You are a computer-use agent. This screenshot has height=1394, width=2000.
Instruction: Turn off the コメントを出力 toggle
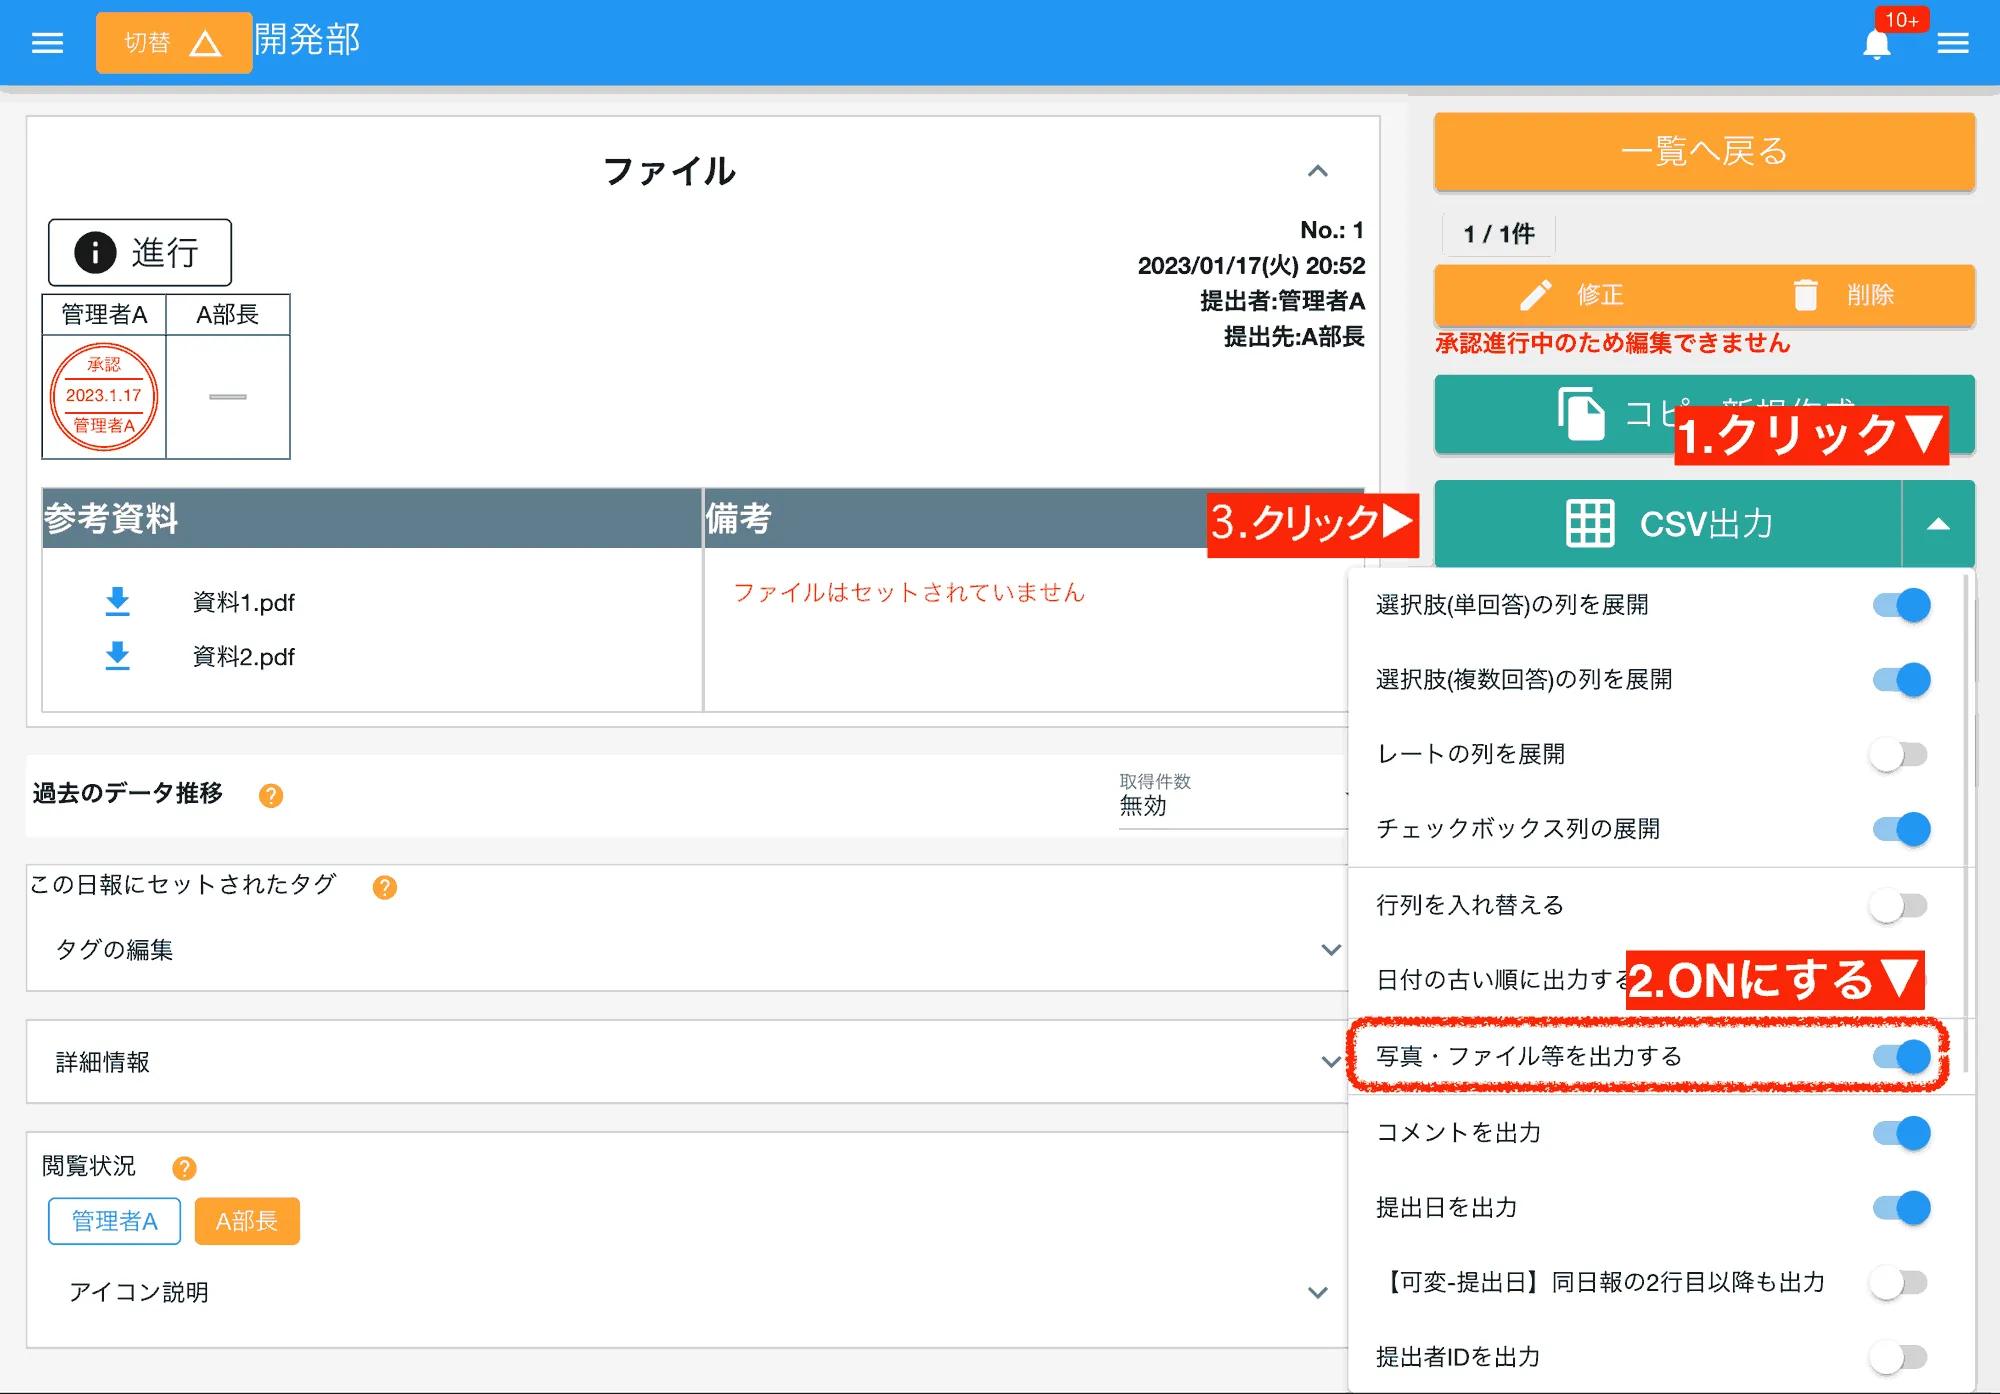click(x=1903, y=1132)
